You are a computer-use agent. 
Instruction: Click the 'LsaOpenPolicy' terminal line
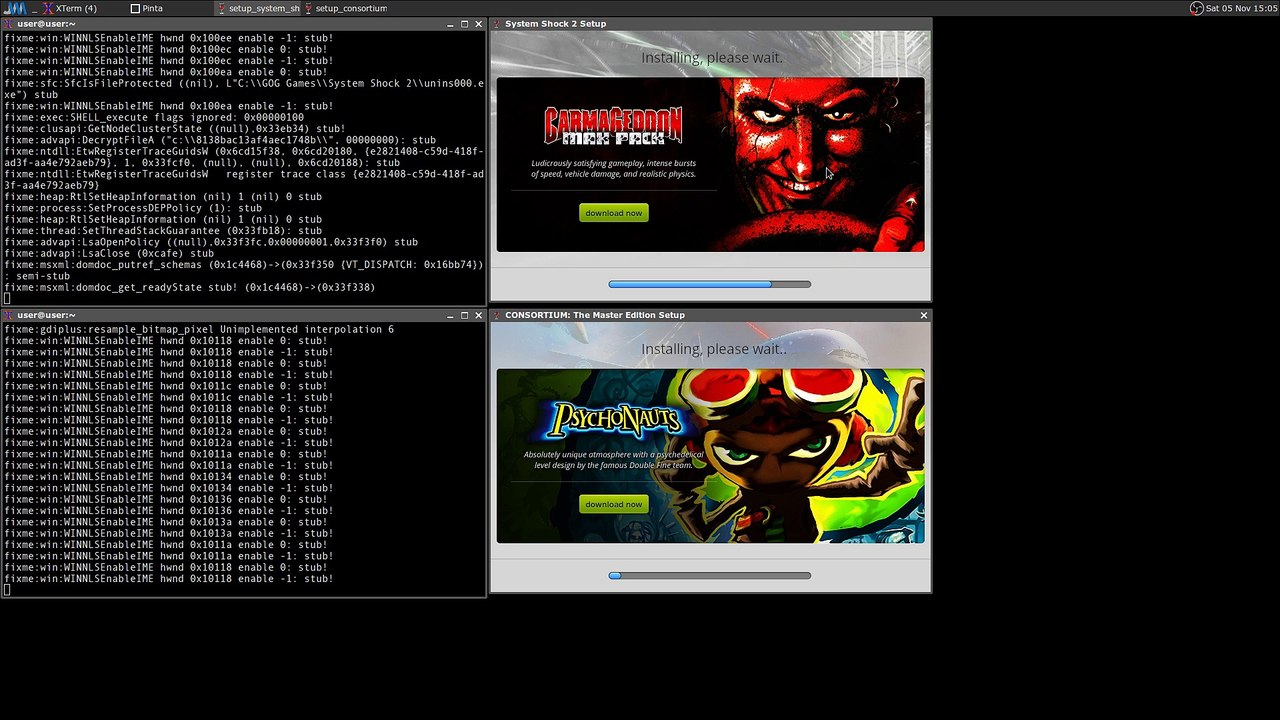pyautogui.click(x=211, y=242)
